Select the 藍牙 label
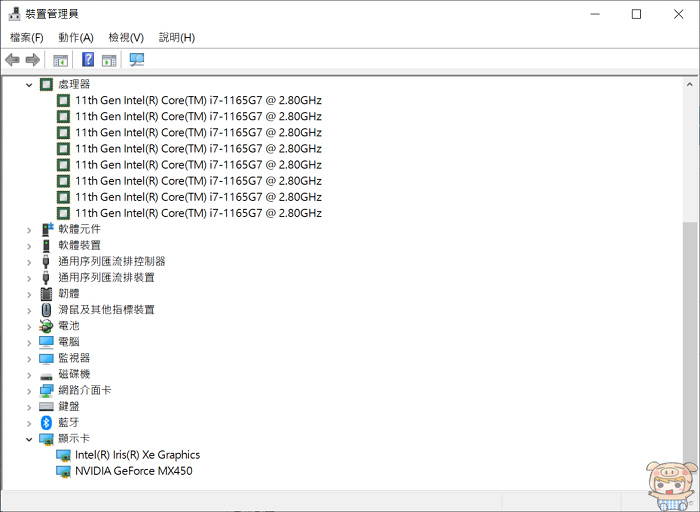Screen dimensions: 700x512 (69, 422)
